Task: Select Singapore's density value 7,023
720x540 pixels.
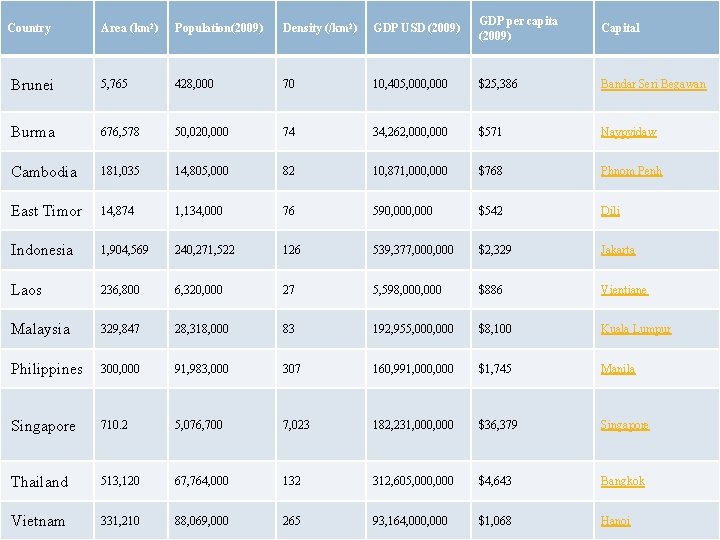Action: [296, 425]
